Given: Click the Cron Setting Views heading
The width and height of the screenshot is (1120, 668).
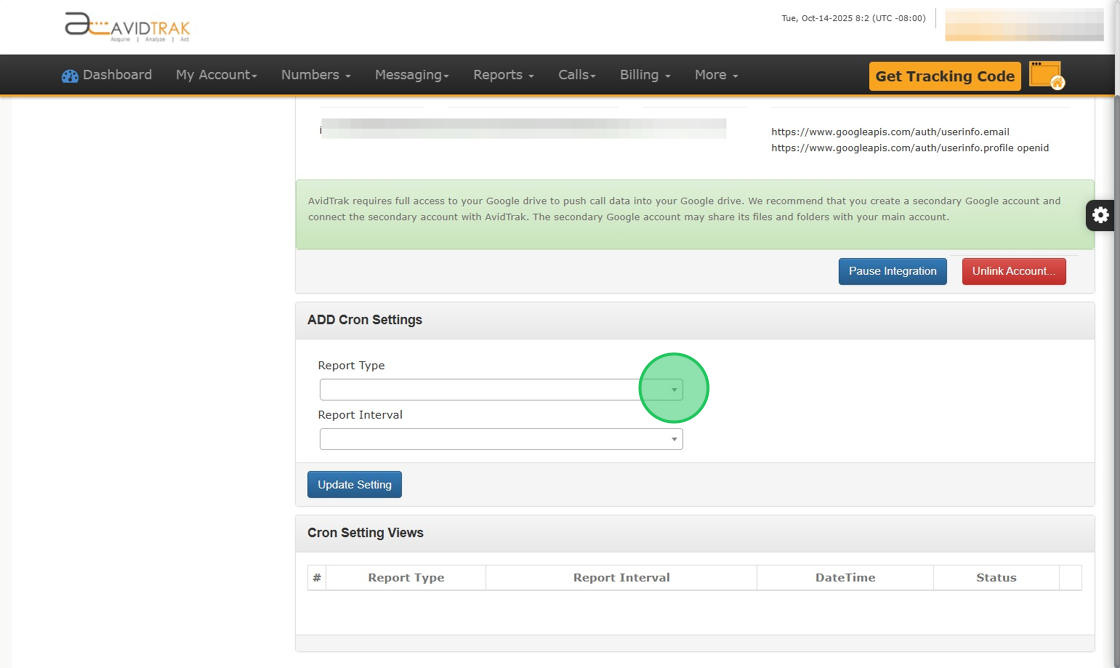Looking at the screenshot, I should [366, 533].
